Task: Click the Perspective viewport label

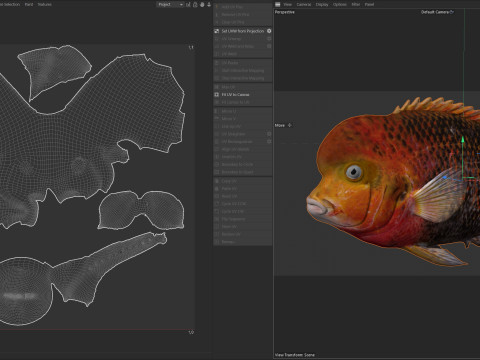Action: click(x=285, y=12)
